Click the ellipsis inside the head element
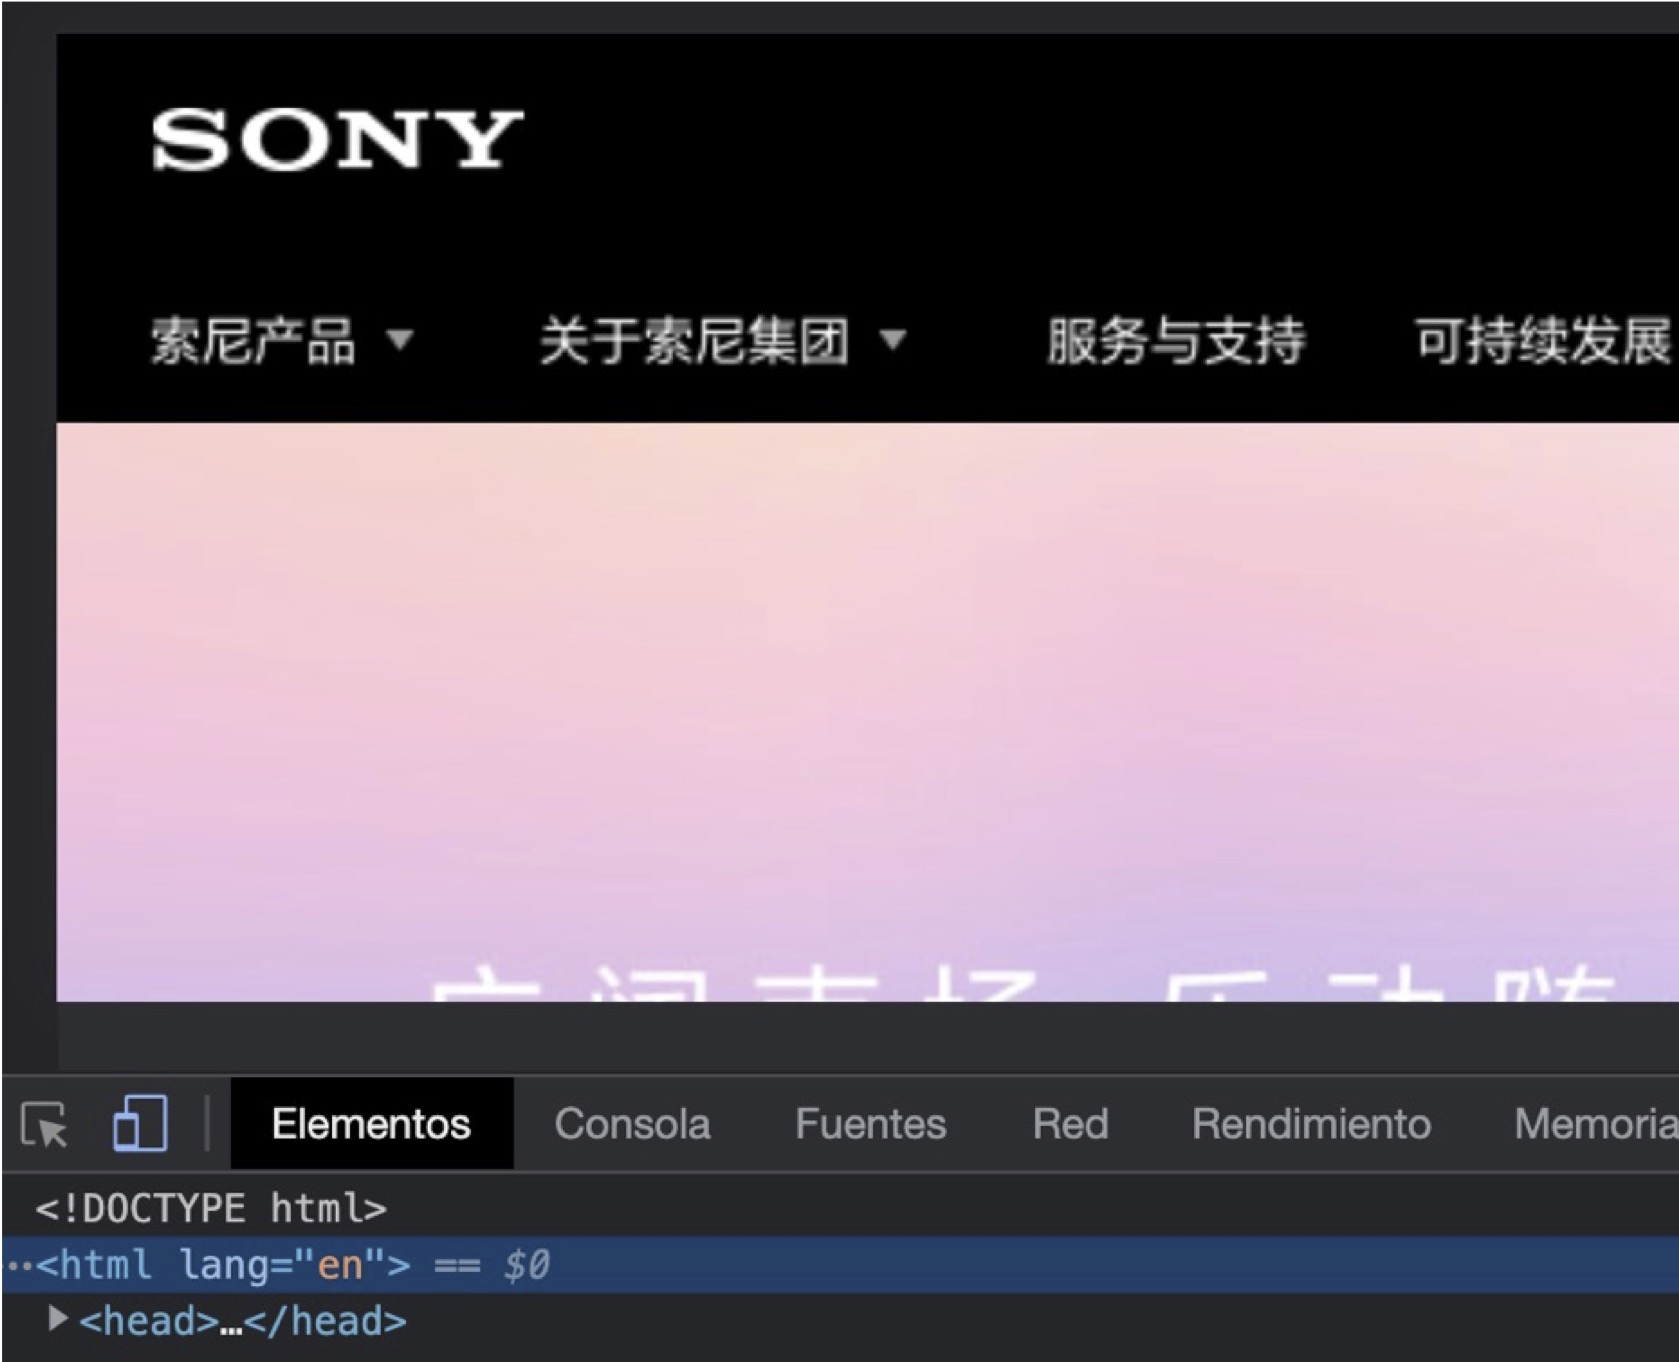Screen dimensions: 1679x1362 click(x=231, y=1324)
